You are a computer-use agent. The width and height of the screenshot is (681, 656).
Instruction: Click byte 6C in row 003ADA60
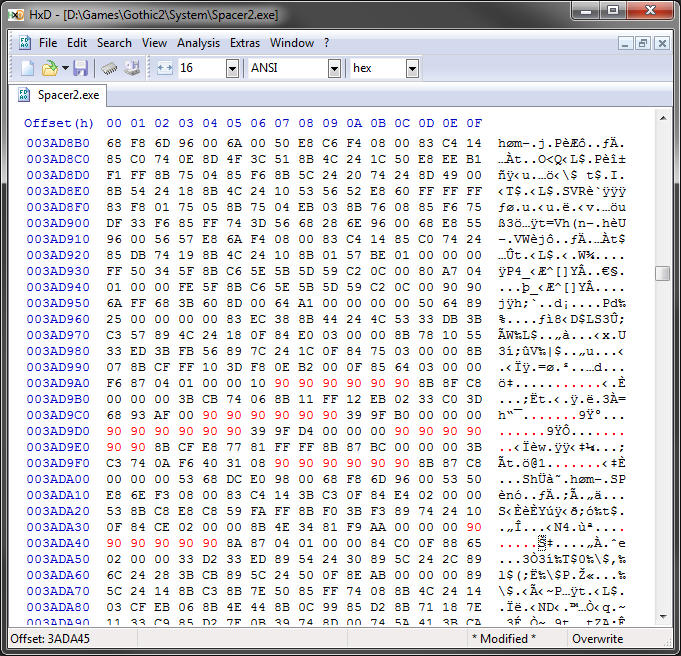pos(114,575)
